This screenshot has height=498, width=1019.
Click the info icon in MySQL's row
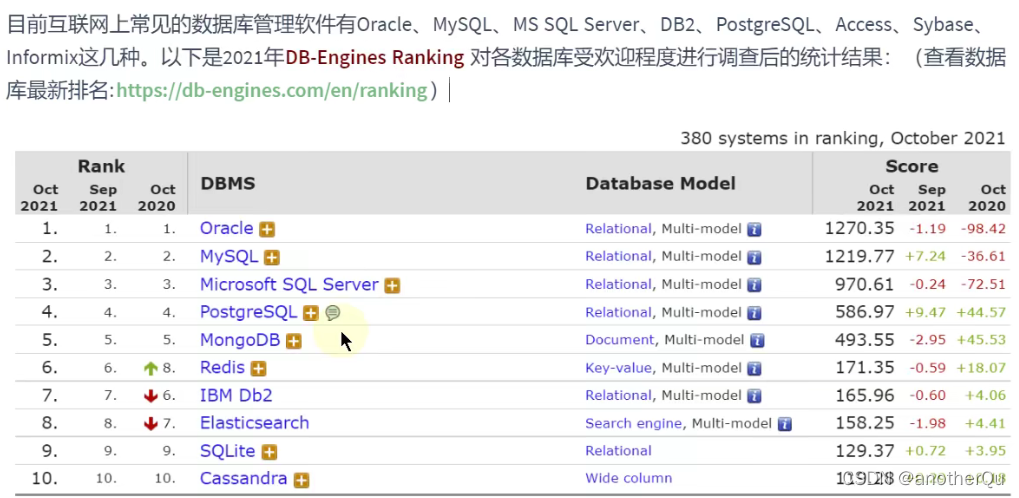[754, 257]
